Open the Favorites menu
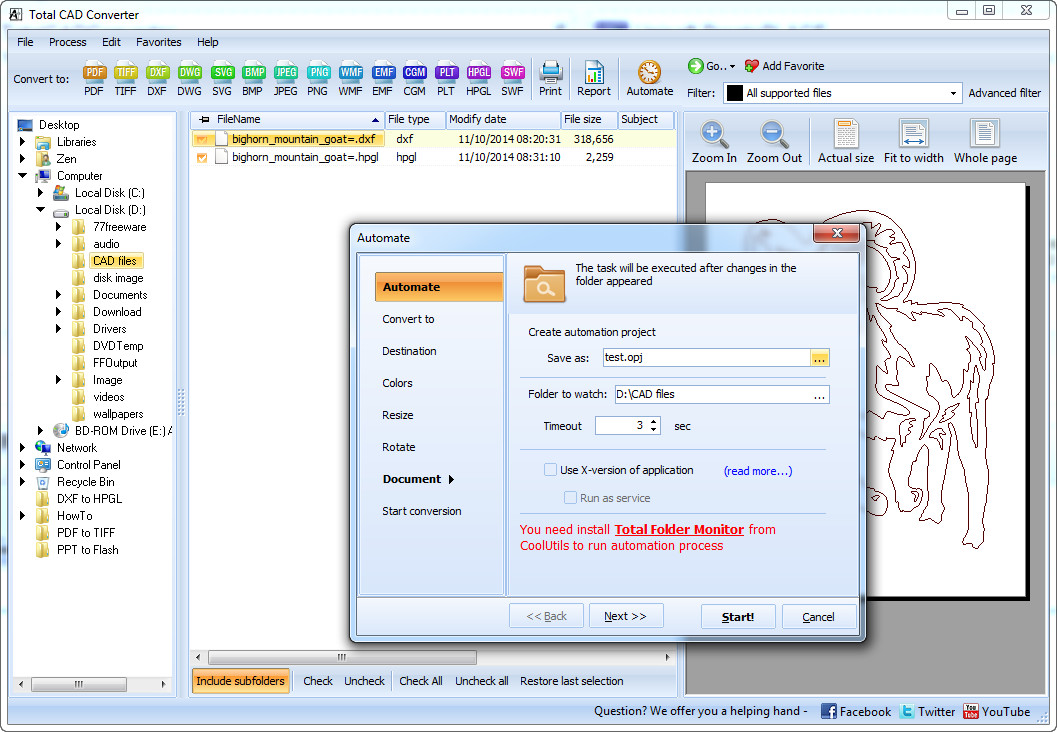 point(158,42)
